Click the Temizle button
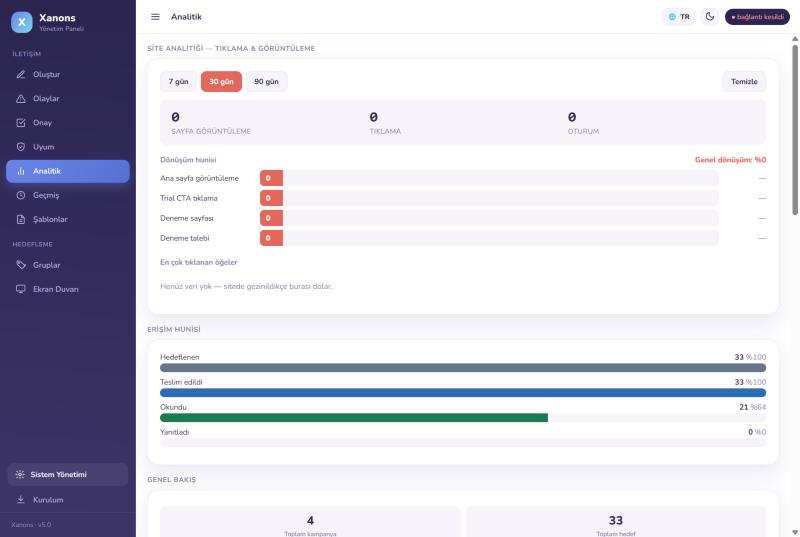Viewport: 800px width, 537px height. 744,82
